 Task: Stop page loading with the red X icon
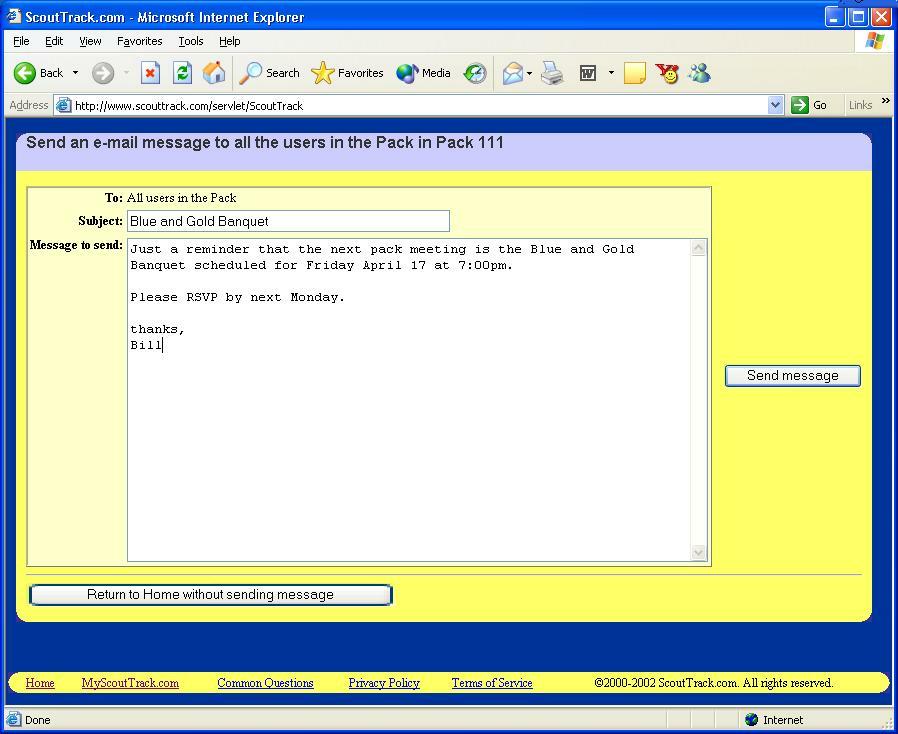150,73
